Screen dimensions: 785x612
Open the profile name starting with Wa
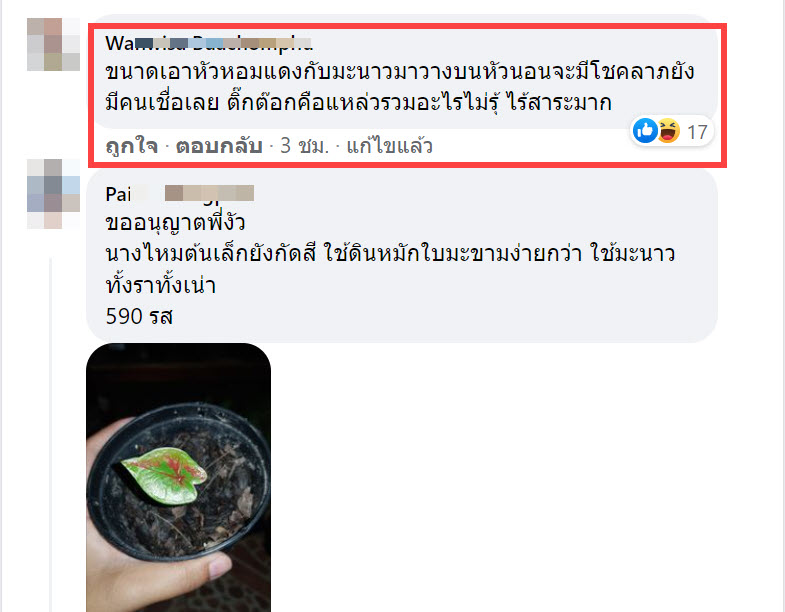209,44
